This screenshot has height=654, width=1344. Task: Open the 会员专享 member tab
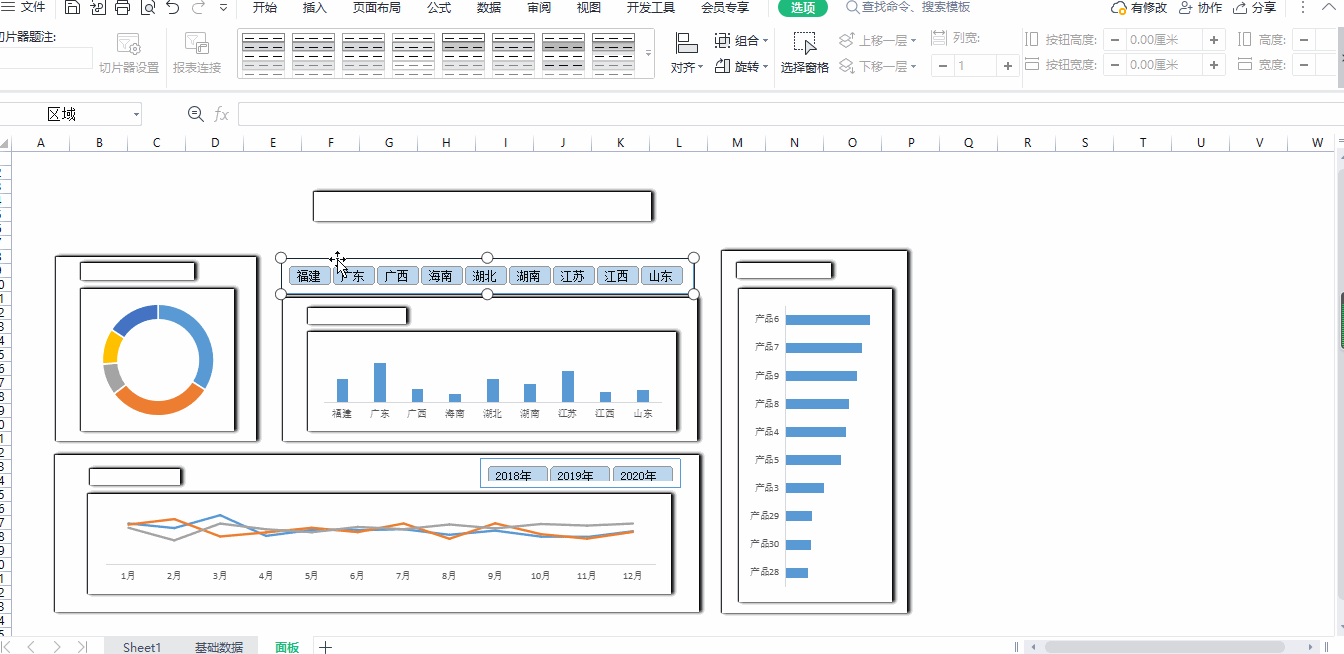pos(725,8)
